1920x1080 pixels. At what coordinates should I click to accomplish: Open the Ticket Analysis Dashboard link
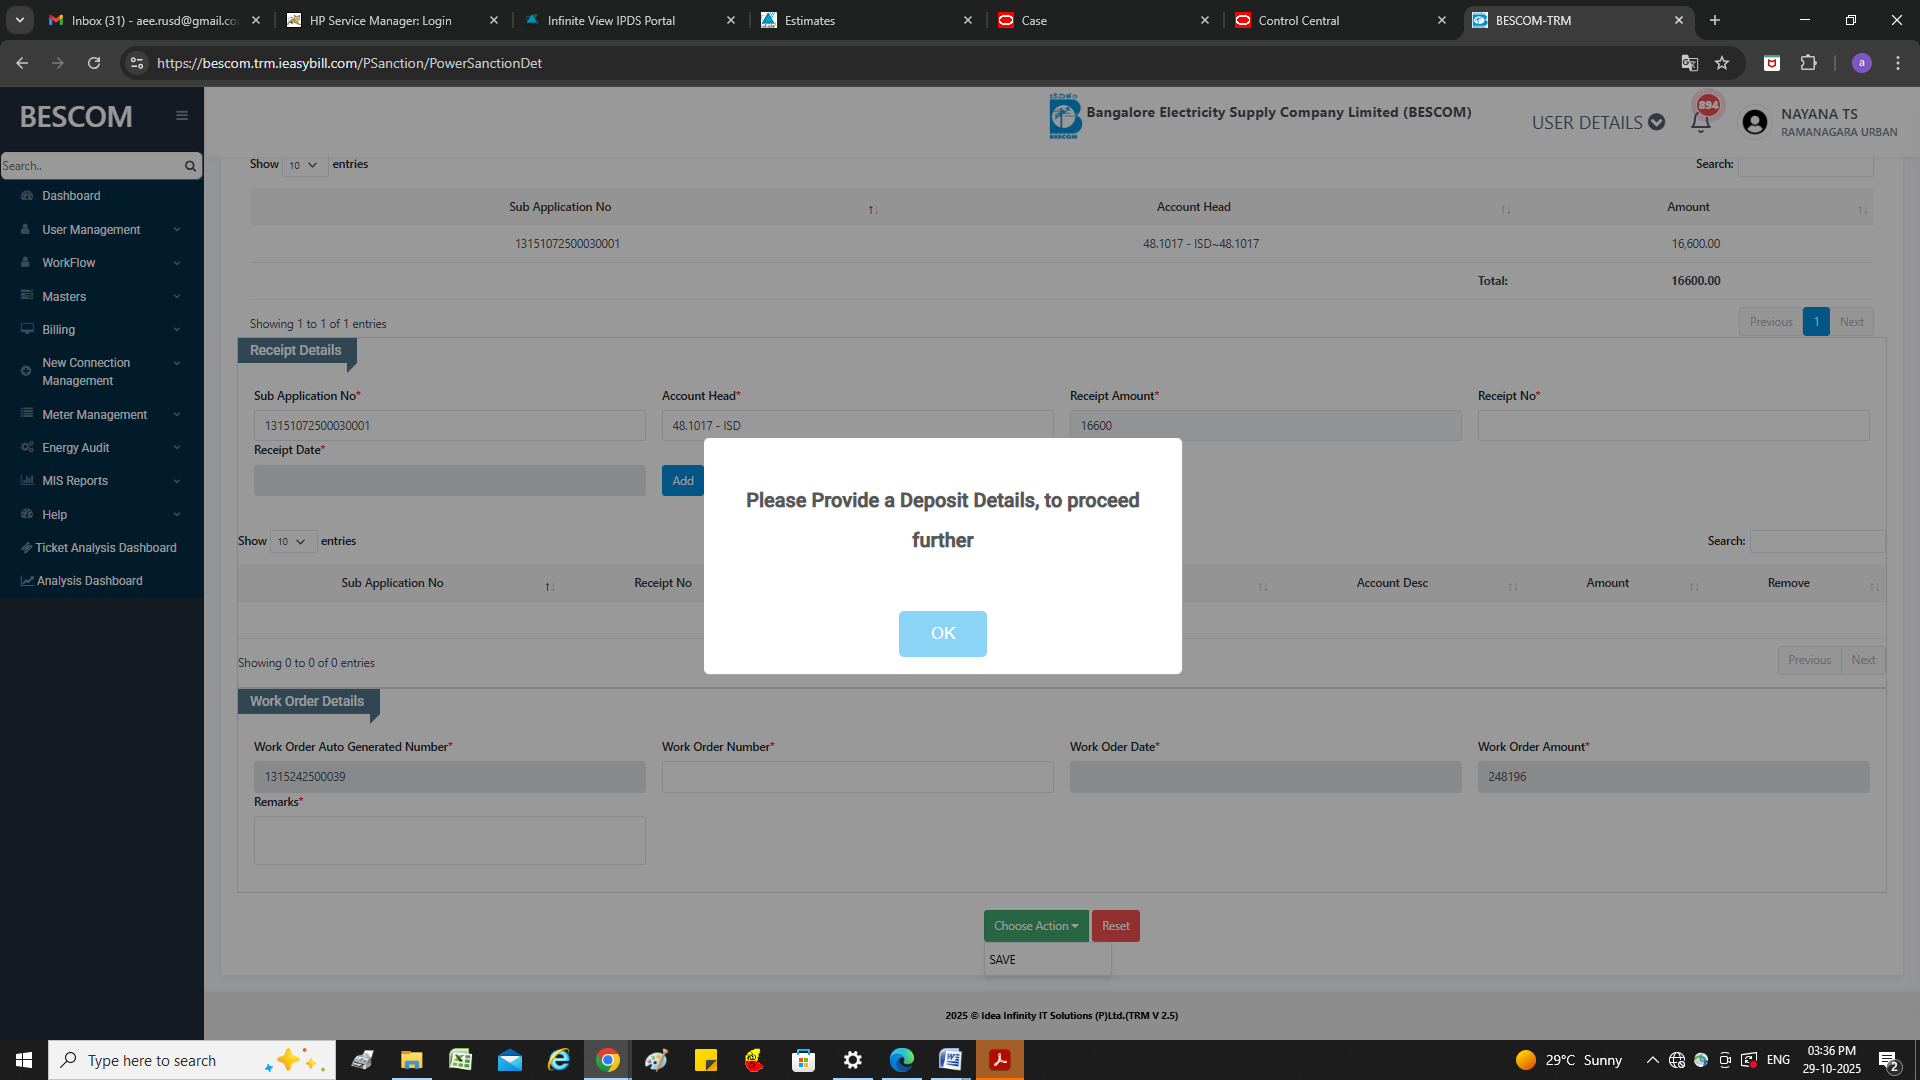(x=105, y=548)
